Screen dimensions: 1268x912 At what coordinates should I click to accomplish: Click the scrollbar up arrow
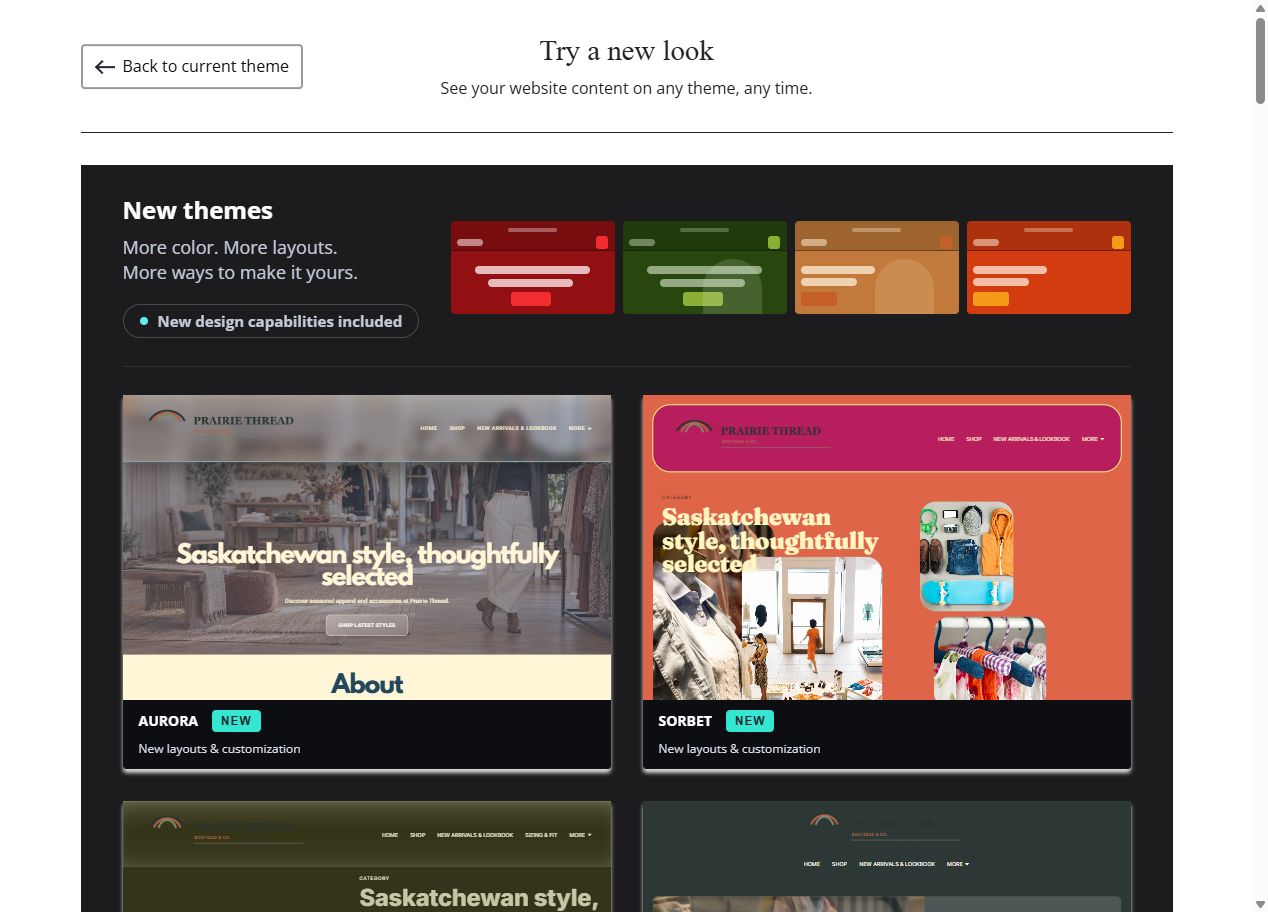tap(1260, 7)
